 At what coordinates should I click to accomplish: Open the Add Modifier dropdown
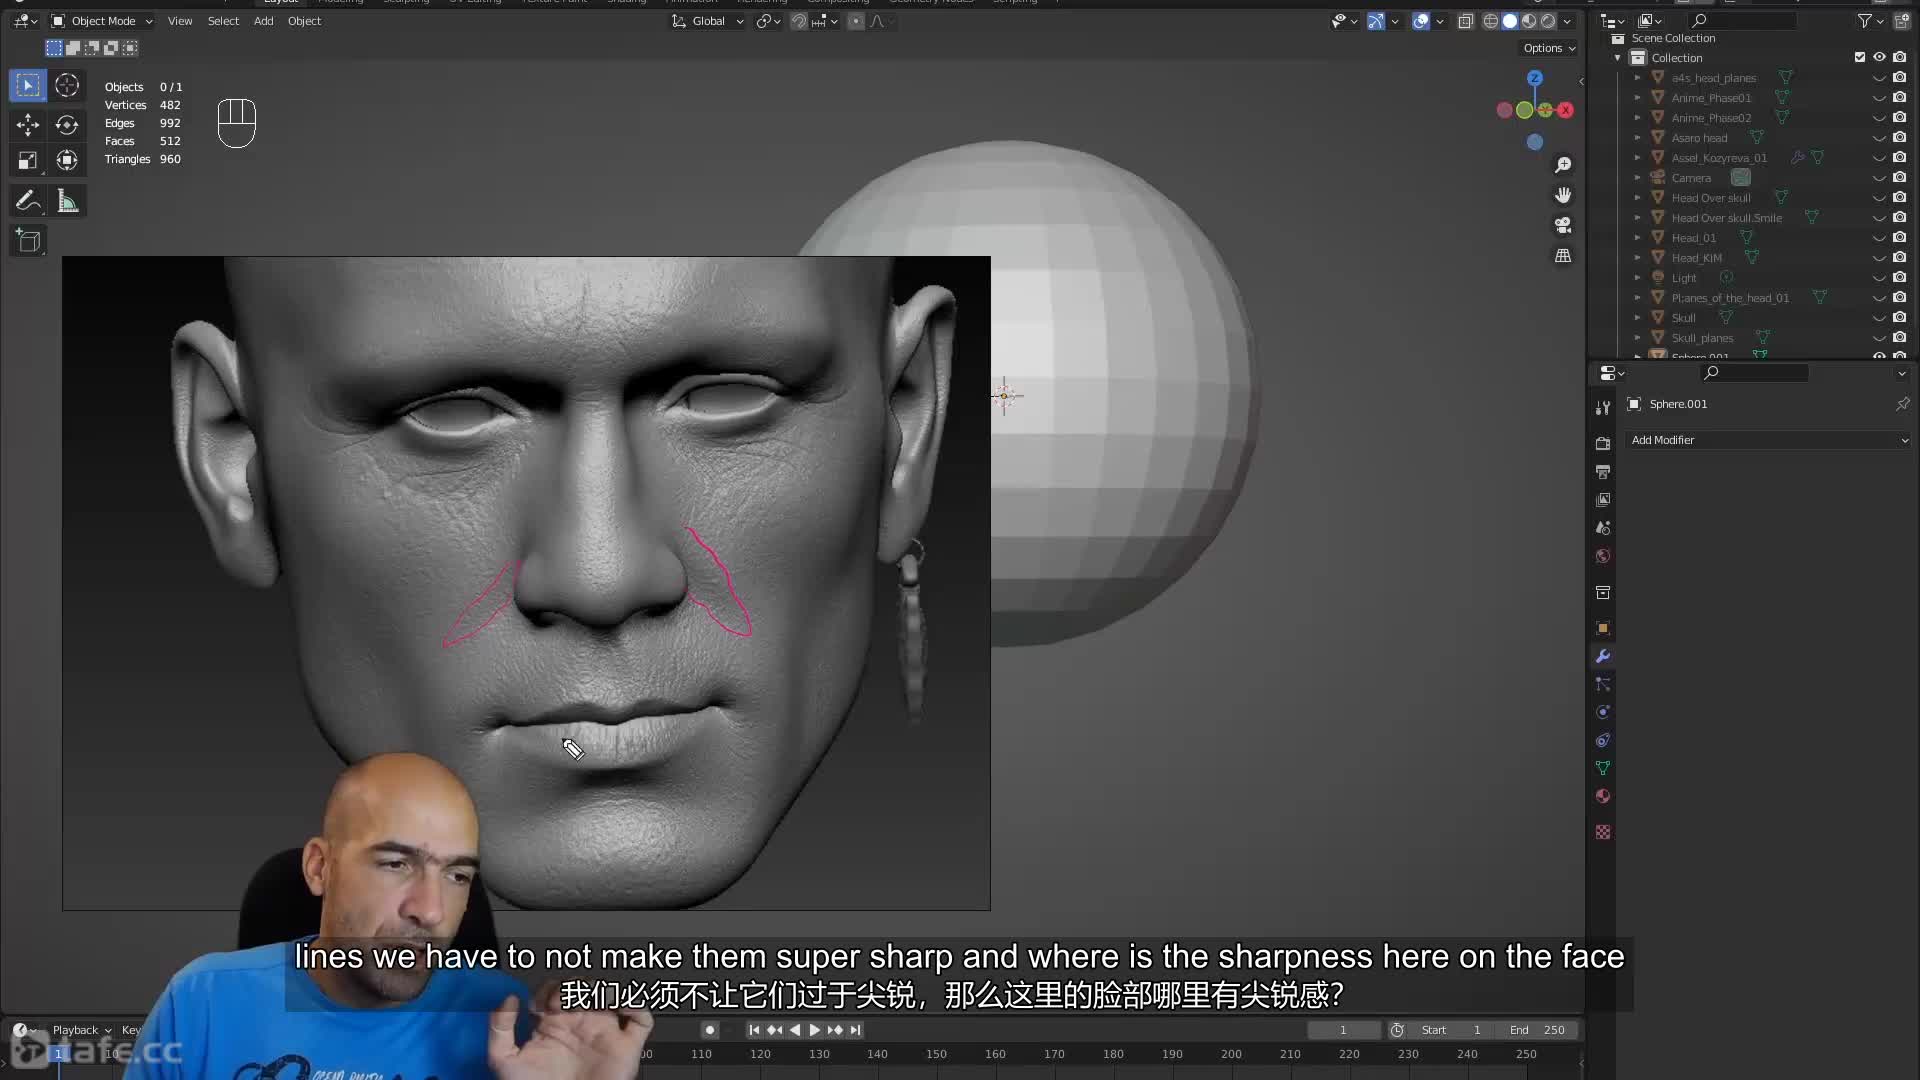1768,440
